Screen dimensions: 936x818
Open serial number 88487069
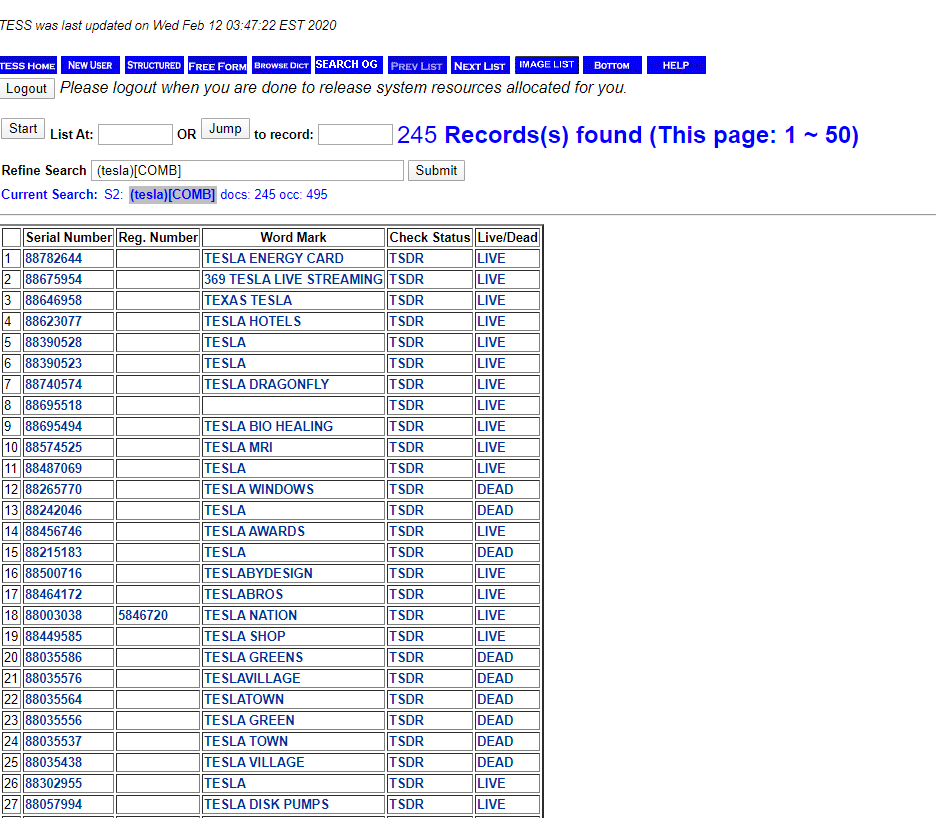tap(54, 468)
